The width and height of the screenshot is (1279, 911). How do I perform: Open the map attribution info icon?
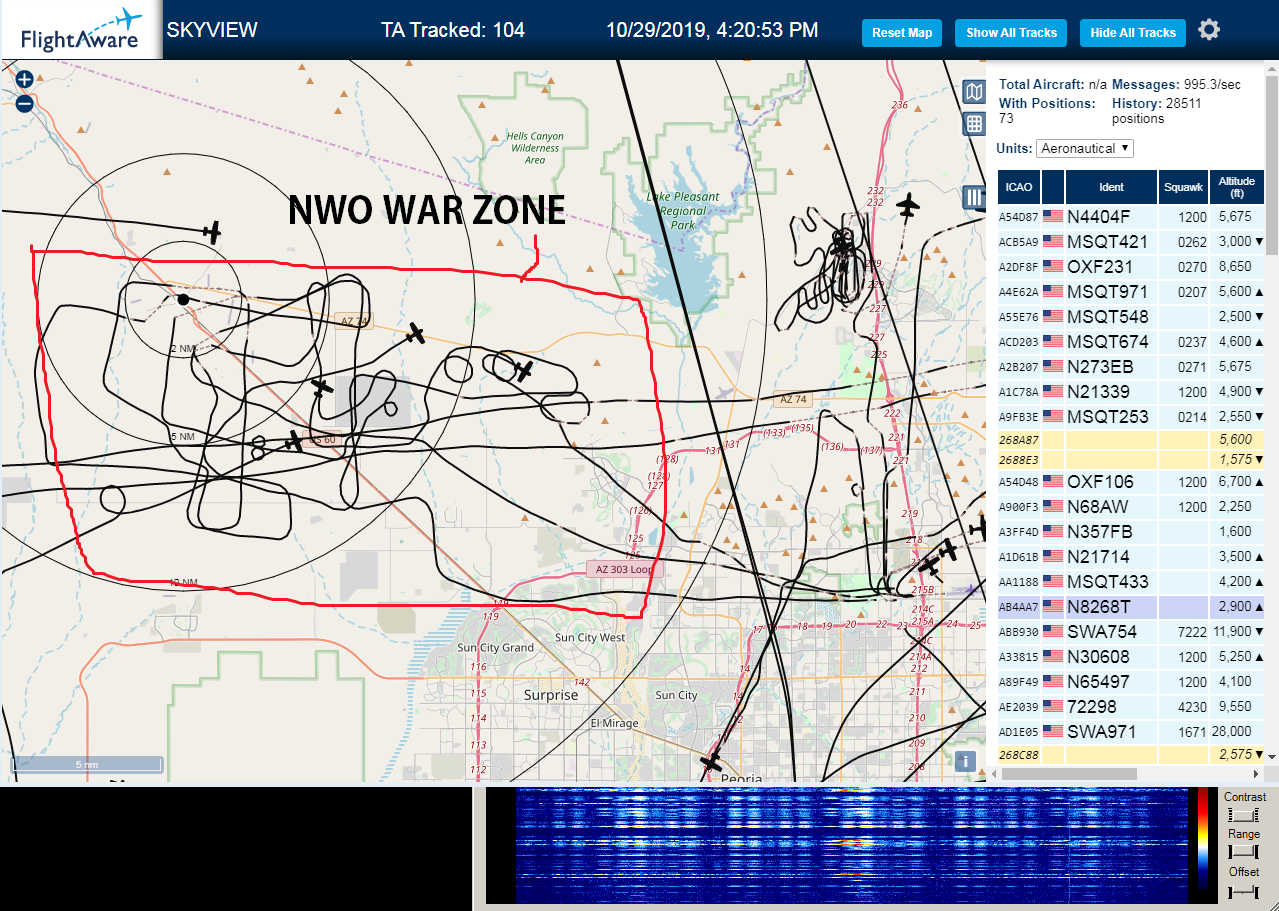coord(965,761)
